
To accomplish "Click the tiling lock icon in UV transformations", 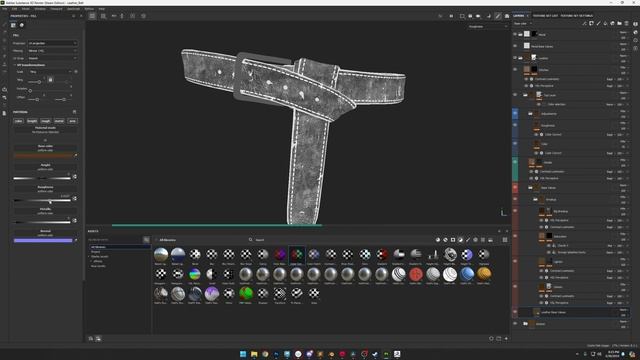I will point(50,80).
